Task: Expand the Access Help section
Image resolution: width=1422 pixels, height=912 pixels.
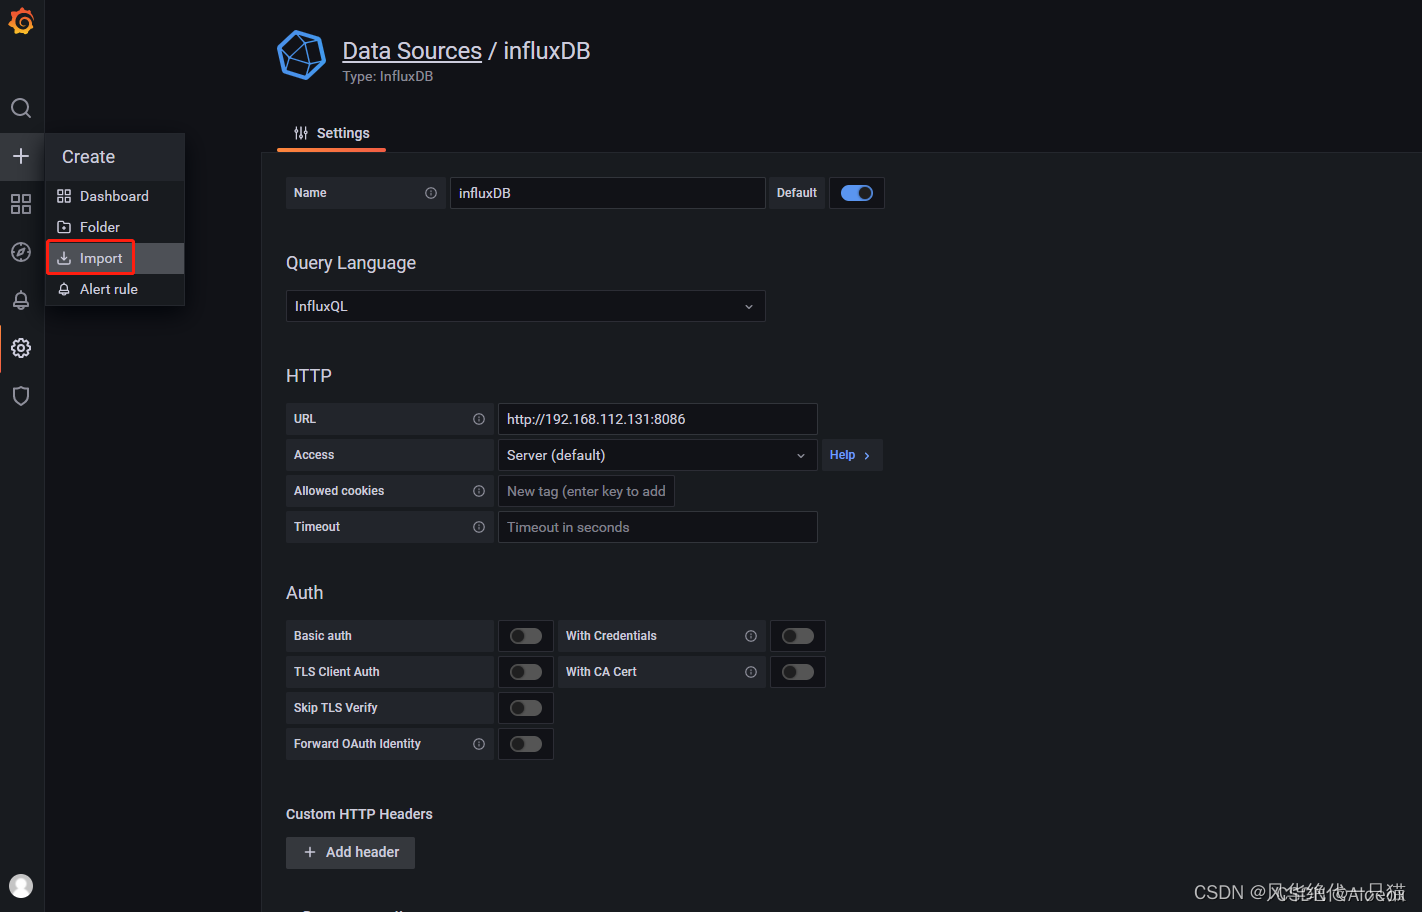Action: [850, 455]
